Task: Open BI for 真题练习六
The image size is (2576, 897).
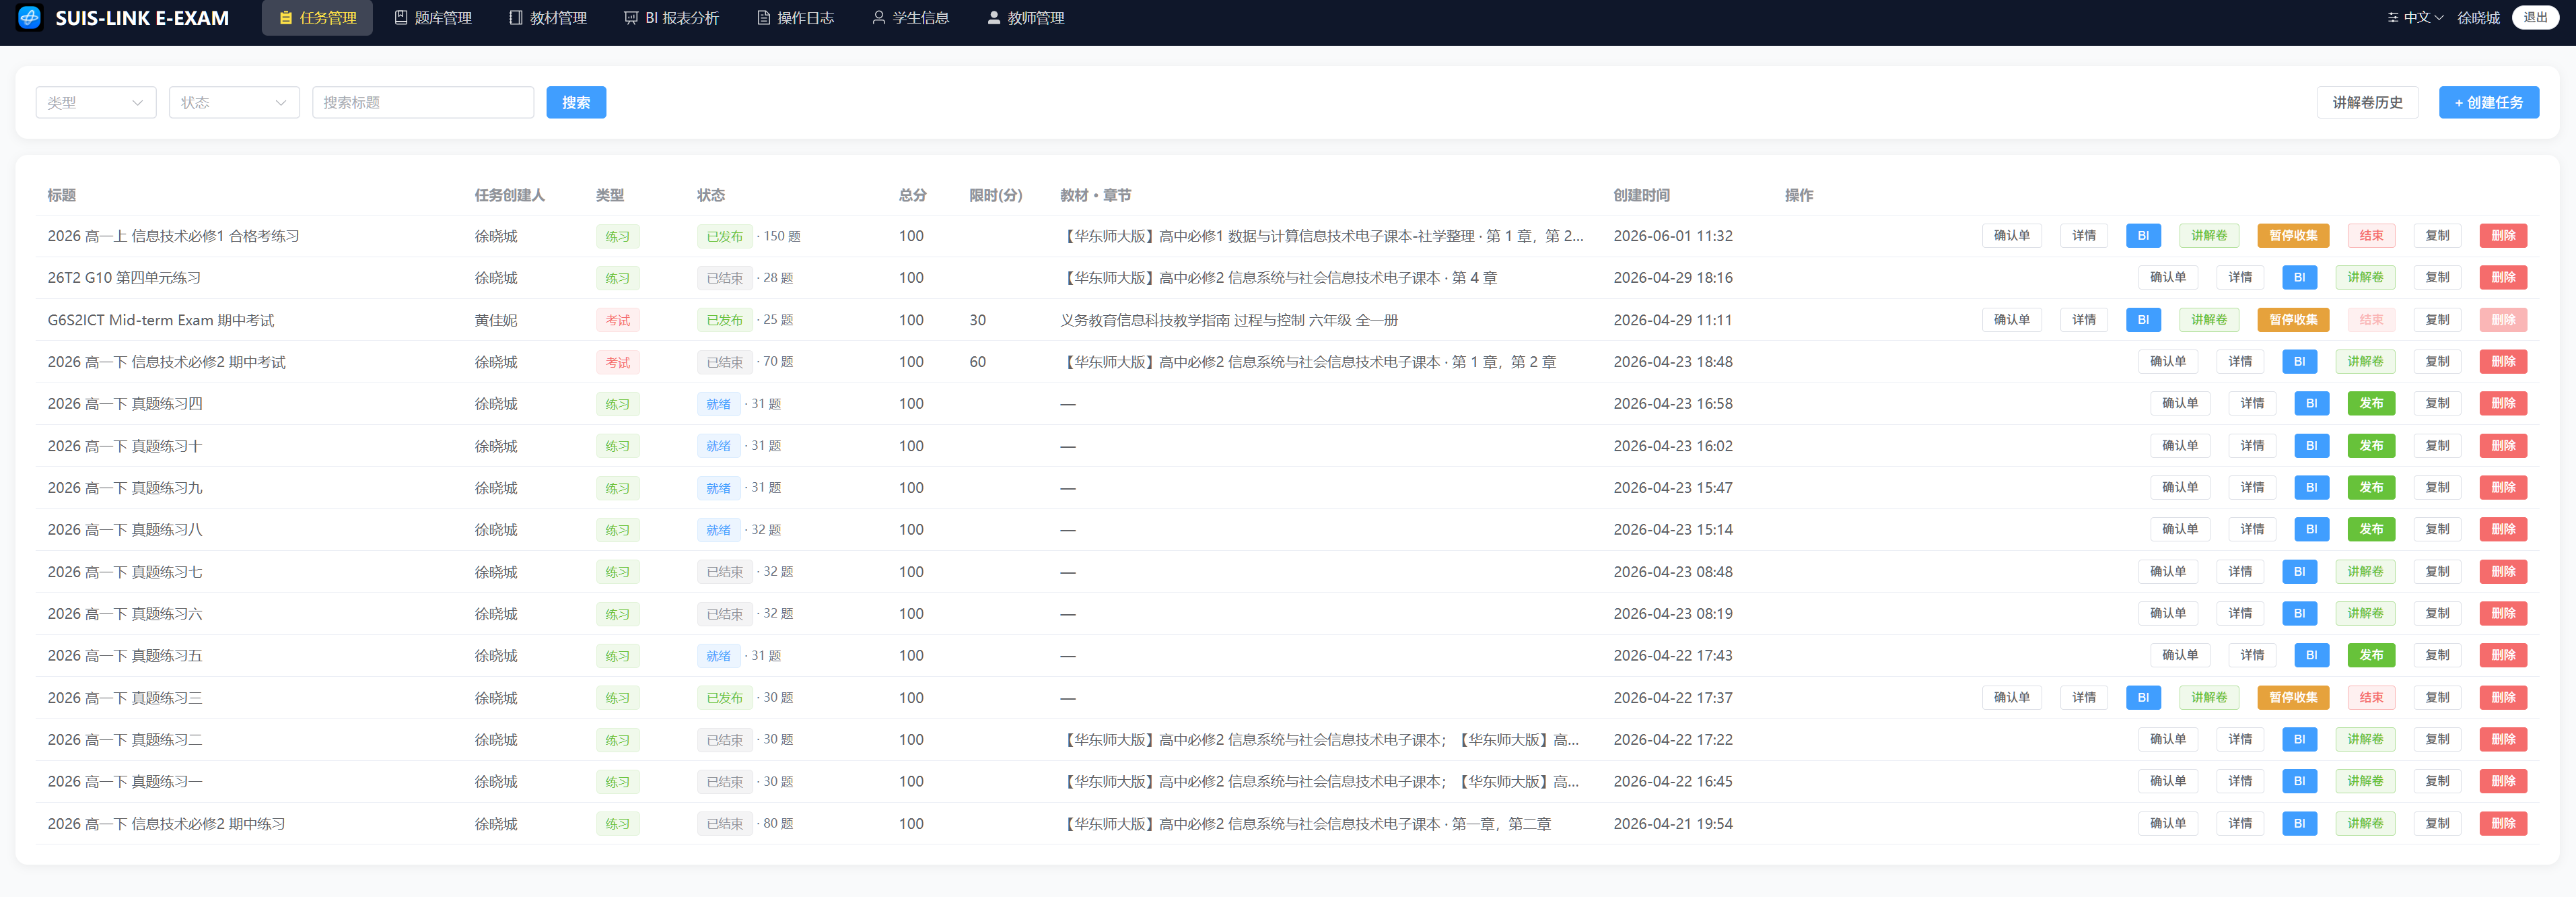Action: coord(2299,614)
